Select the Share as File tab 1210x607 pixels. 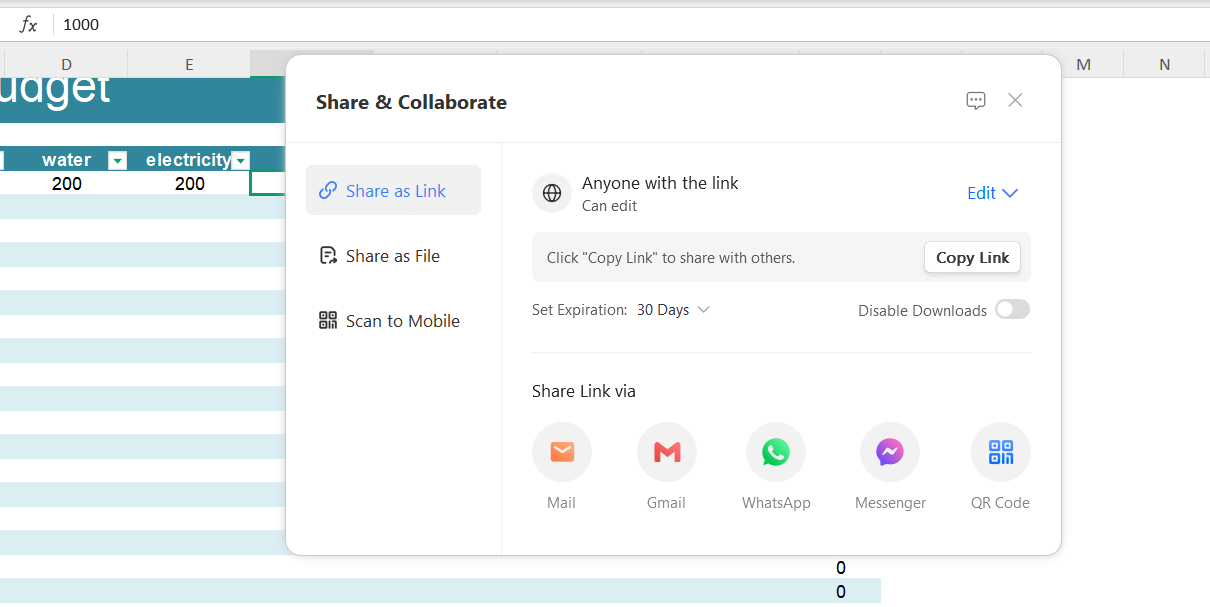click(393, 256)
